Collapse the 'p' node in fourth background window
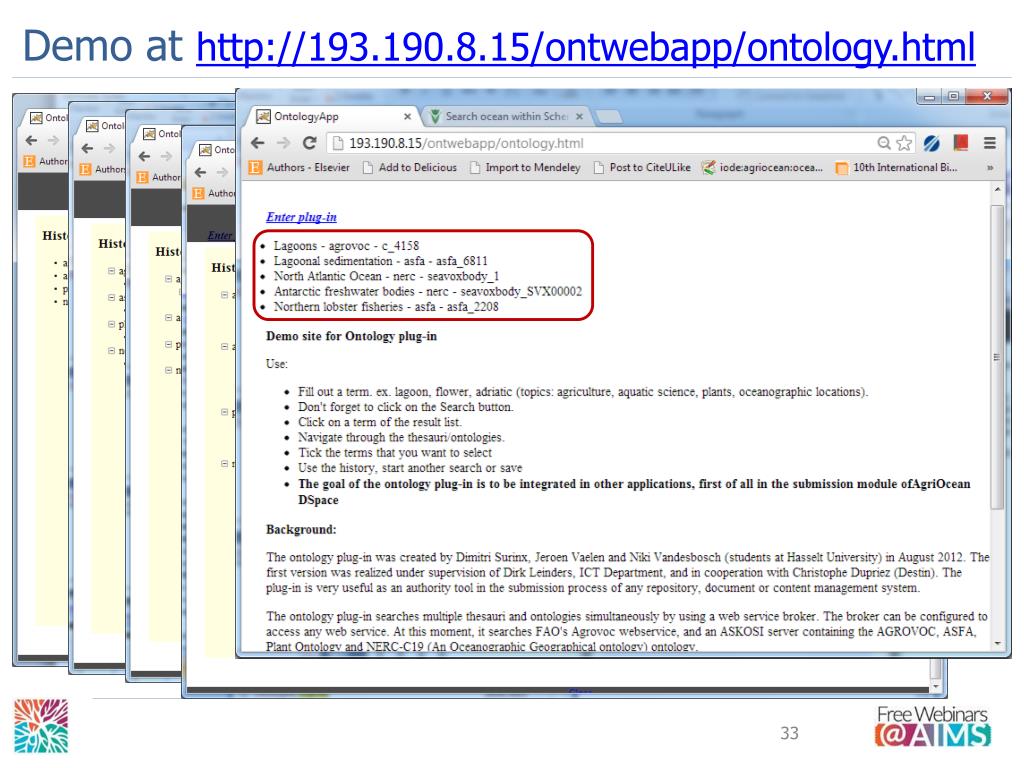 point(225,412)
